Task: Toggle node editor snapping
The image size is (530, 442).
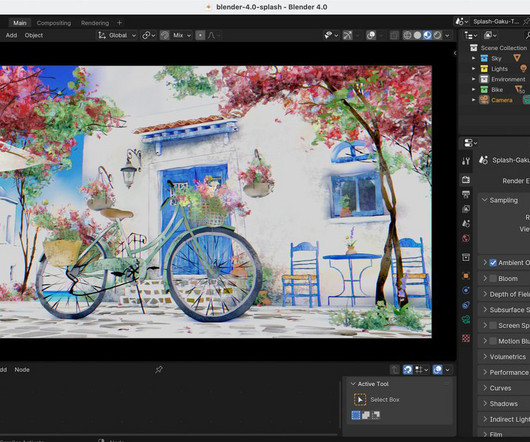Action: click(408, 370)
